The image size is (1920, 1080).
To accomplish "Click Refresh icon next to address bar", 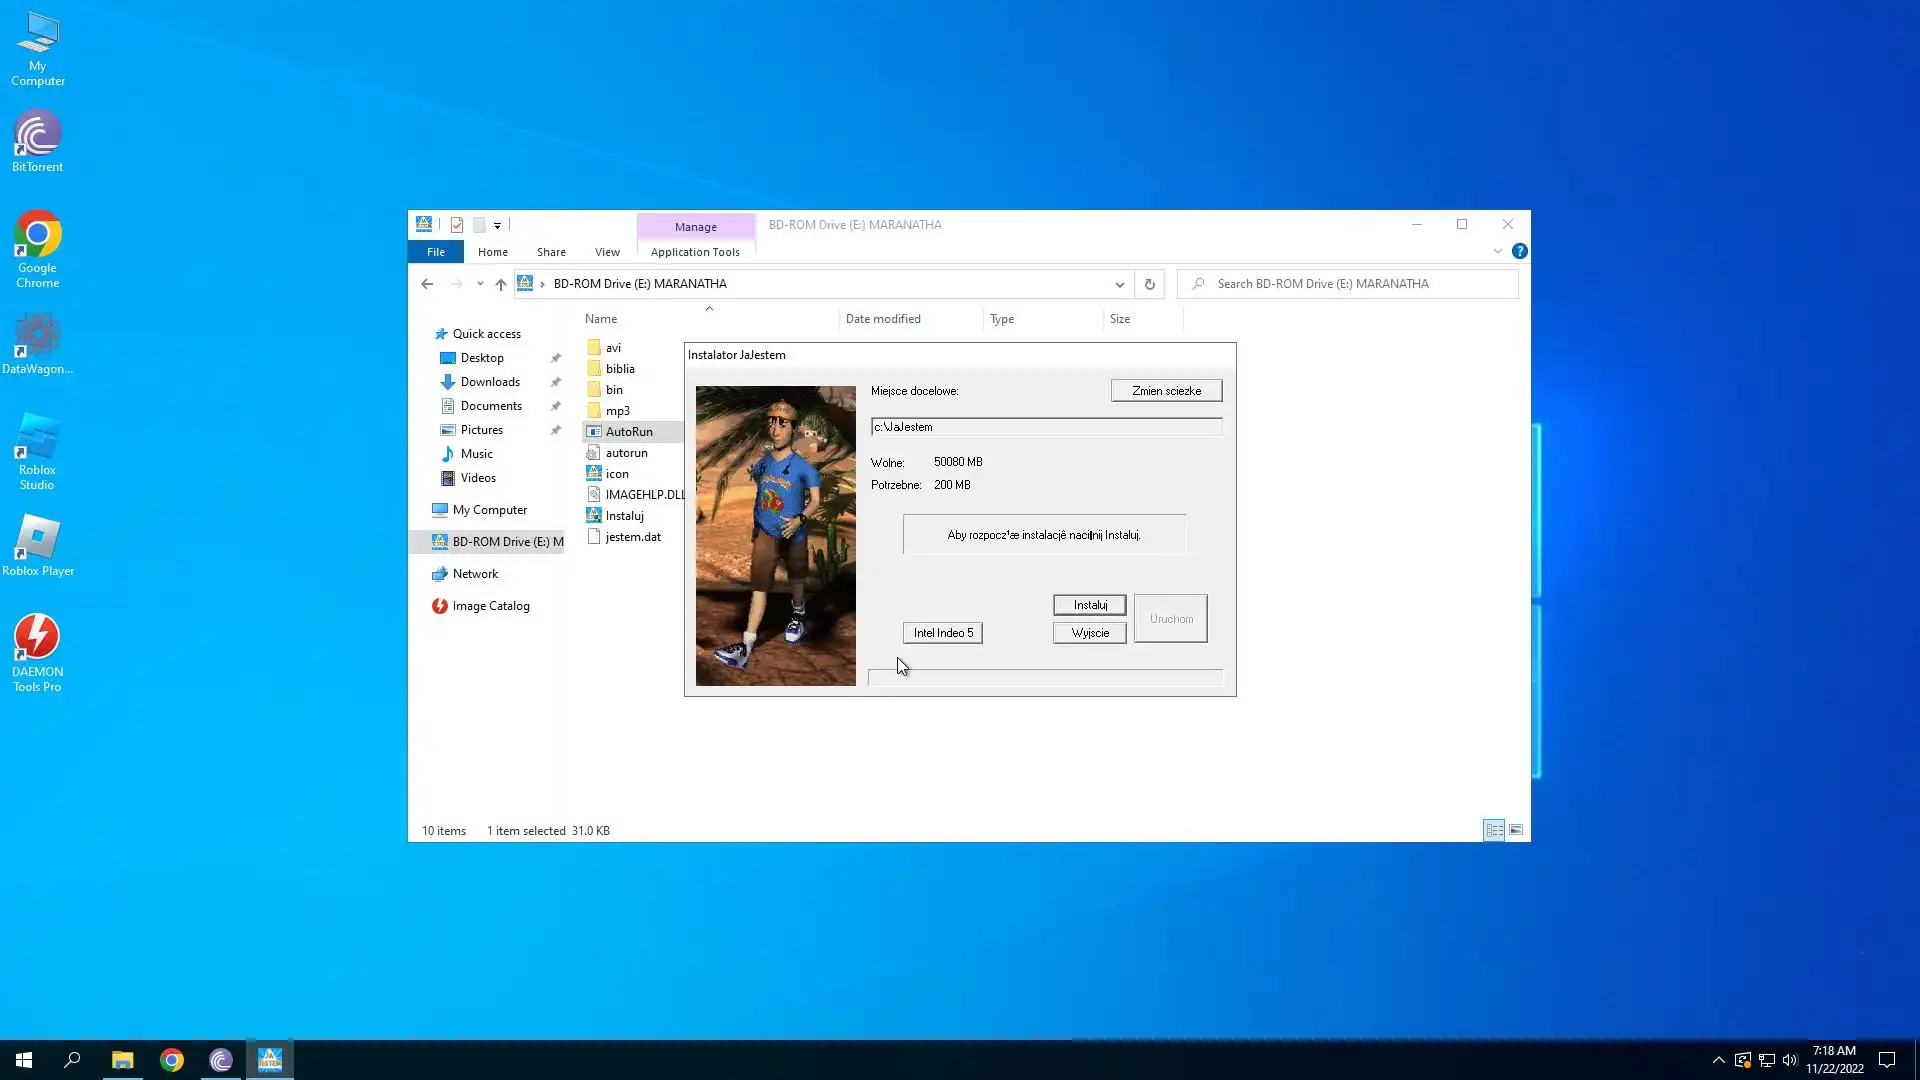I will click(1150, 284).
